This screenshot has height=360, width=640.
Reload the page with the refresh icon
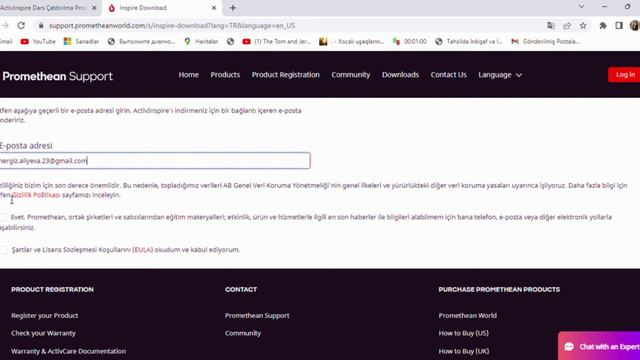click(21, 26)
